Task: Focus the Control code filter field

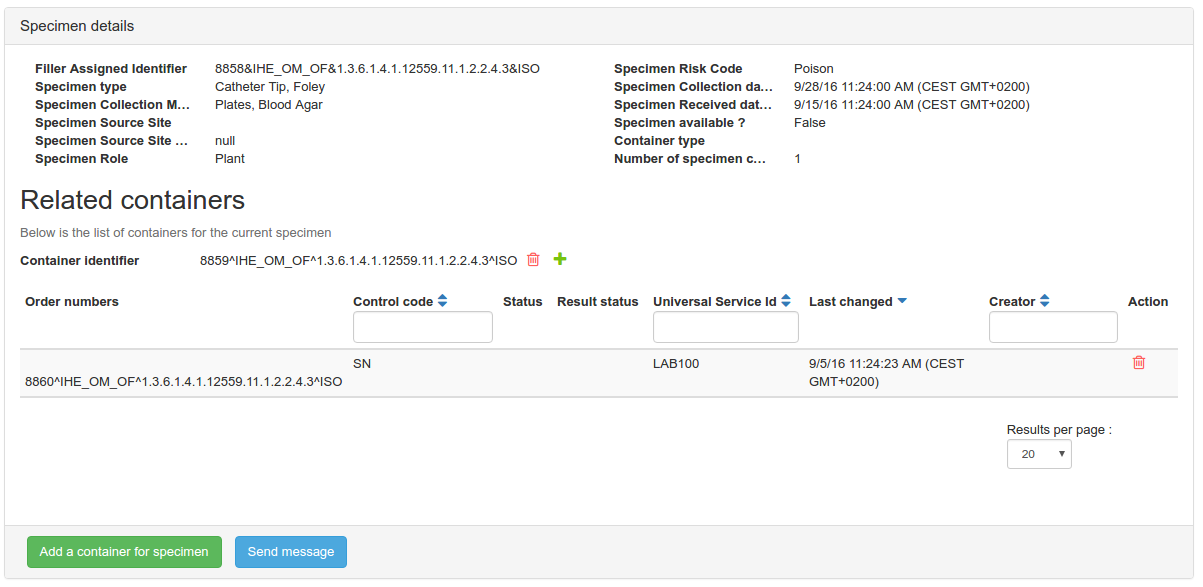Action: (422, 327)
